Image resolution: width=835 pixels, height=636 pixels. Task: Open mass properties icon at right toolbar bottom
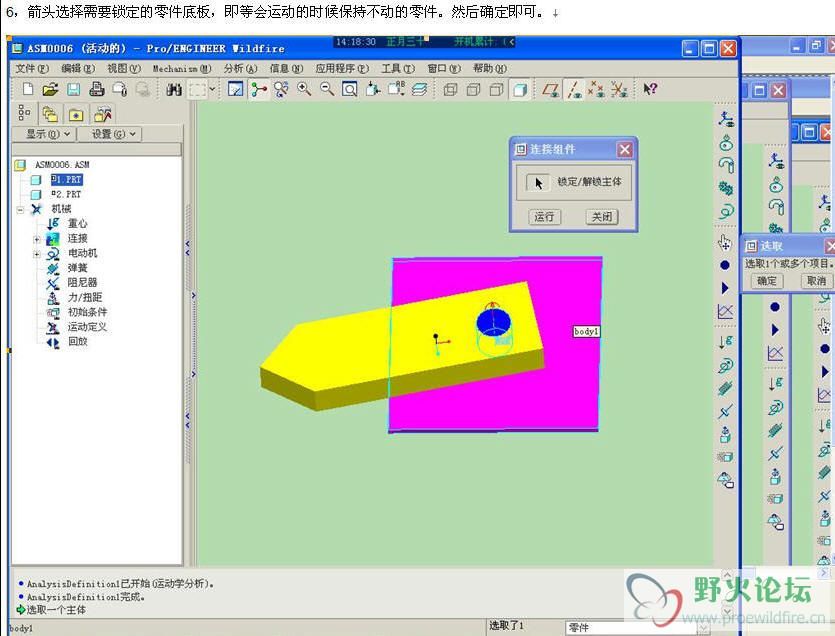(x=725, y=480)
